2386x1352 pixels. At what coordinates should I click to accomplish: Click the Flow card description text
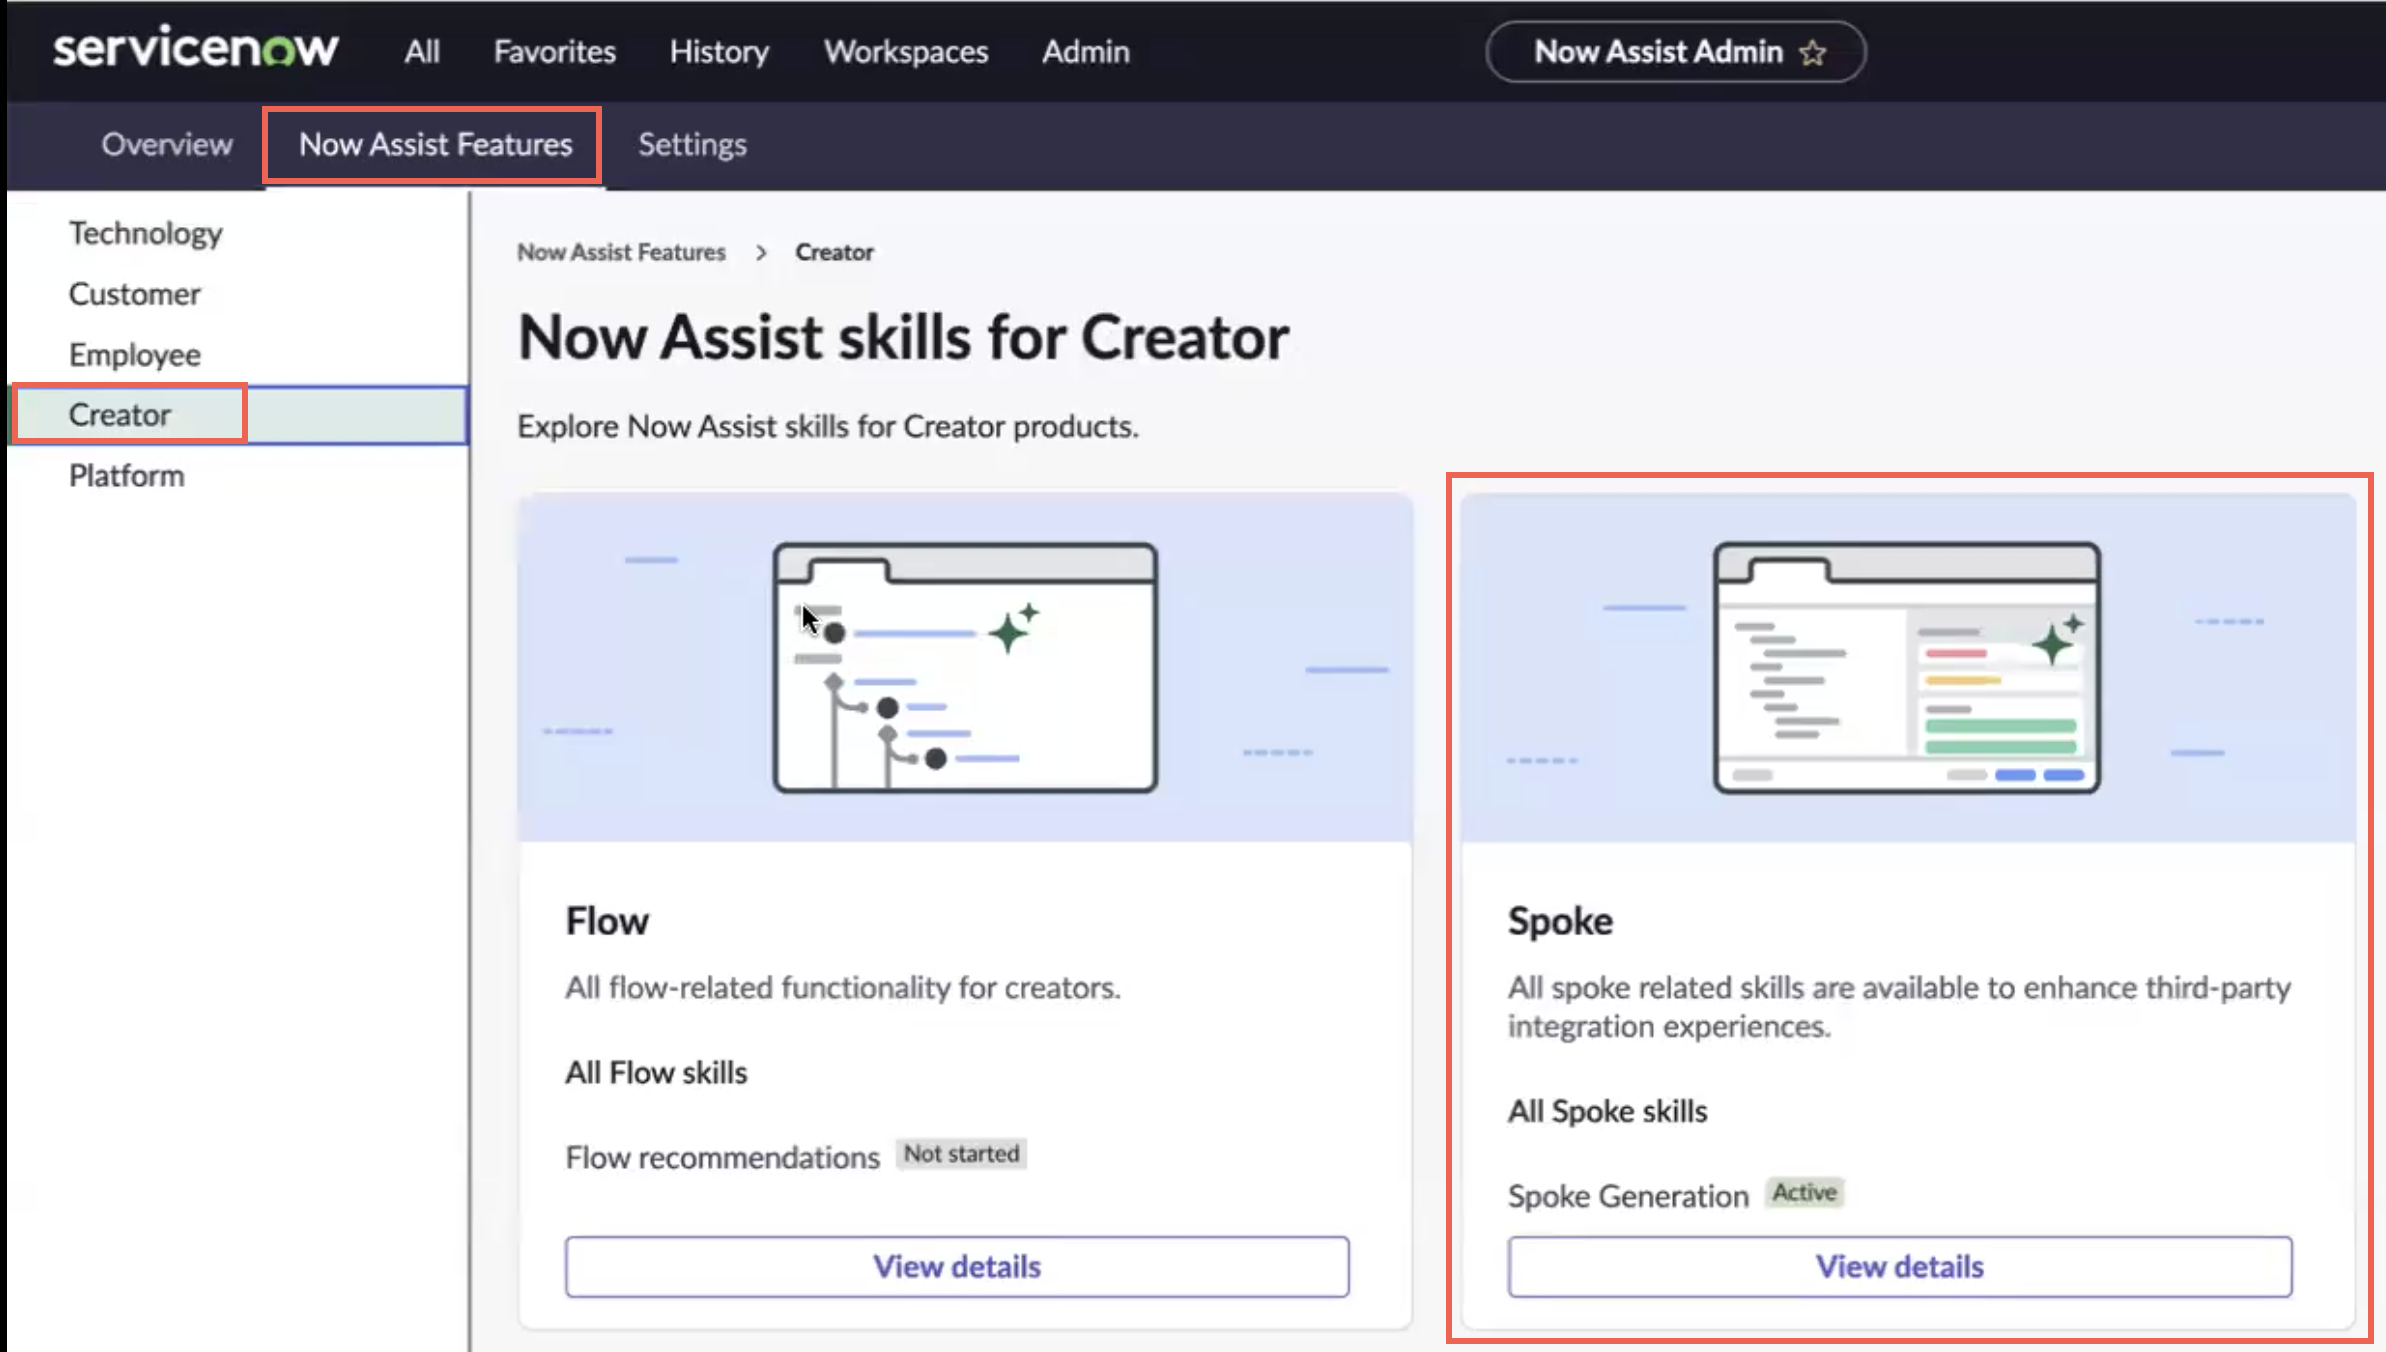tap(843, 988)
